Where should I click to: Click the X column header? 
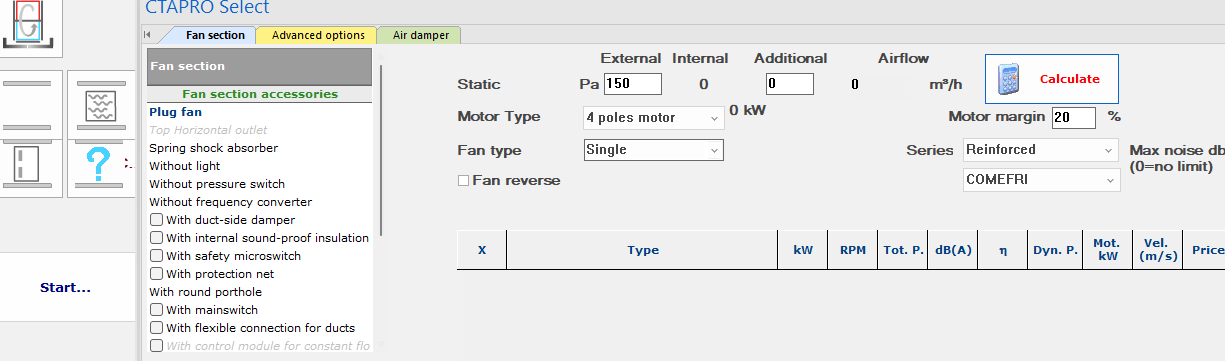(482, 250)
